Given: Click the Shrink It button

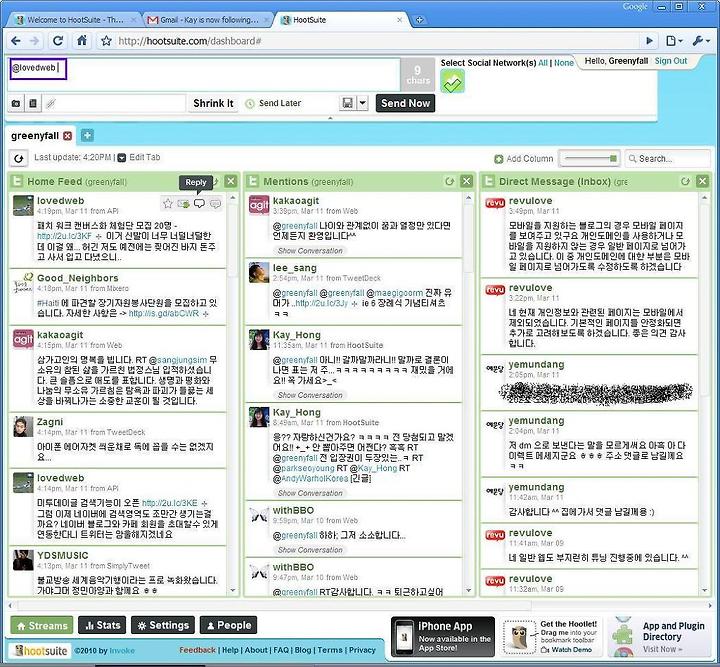Looking at the screenshot, I should coord(213,103).
